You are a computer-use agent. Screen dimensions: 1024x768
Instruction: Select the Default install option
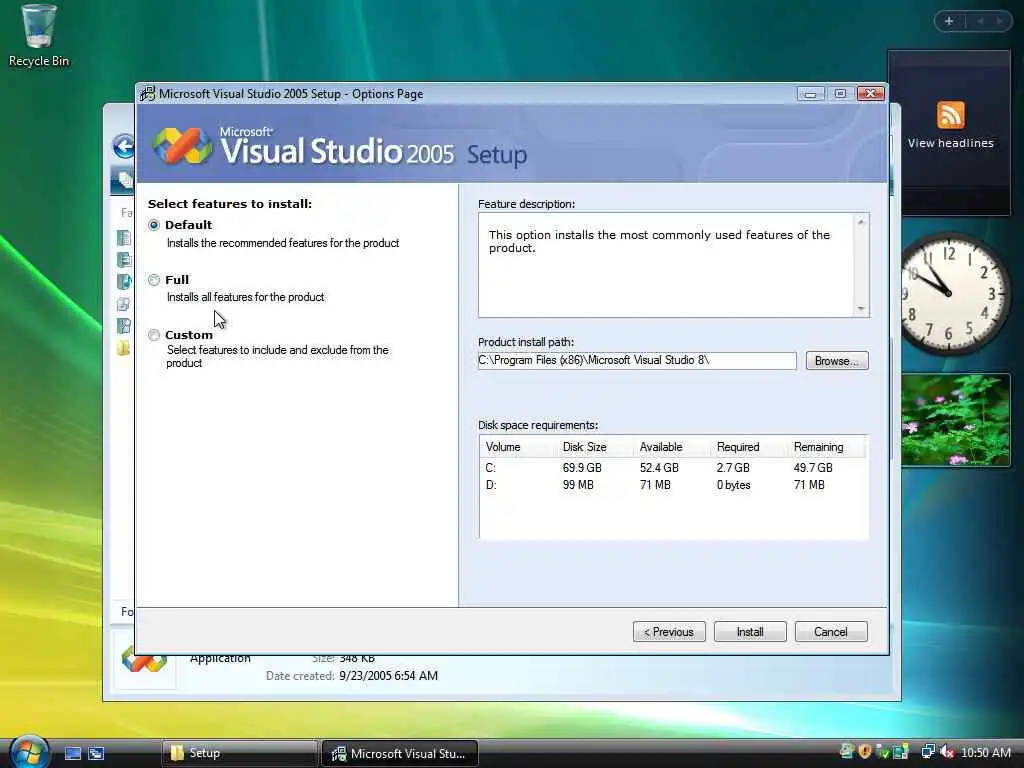(154, 225)
